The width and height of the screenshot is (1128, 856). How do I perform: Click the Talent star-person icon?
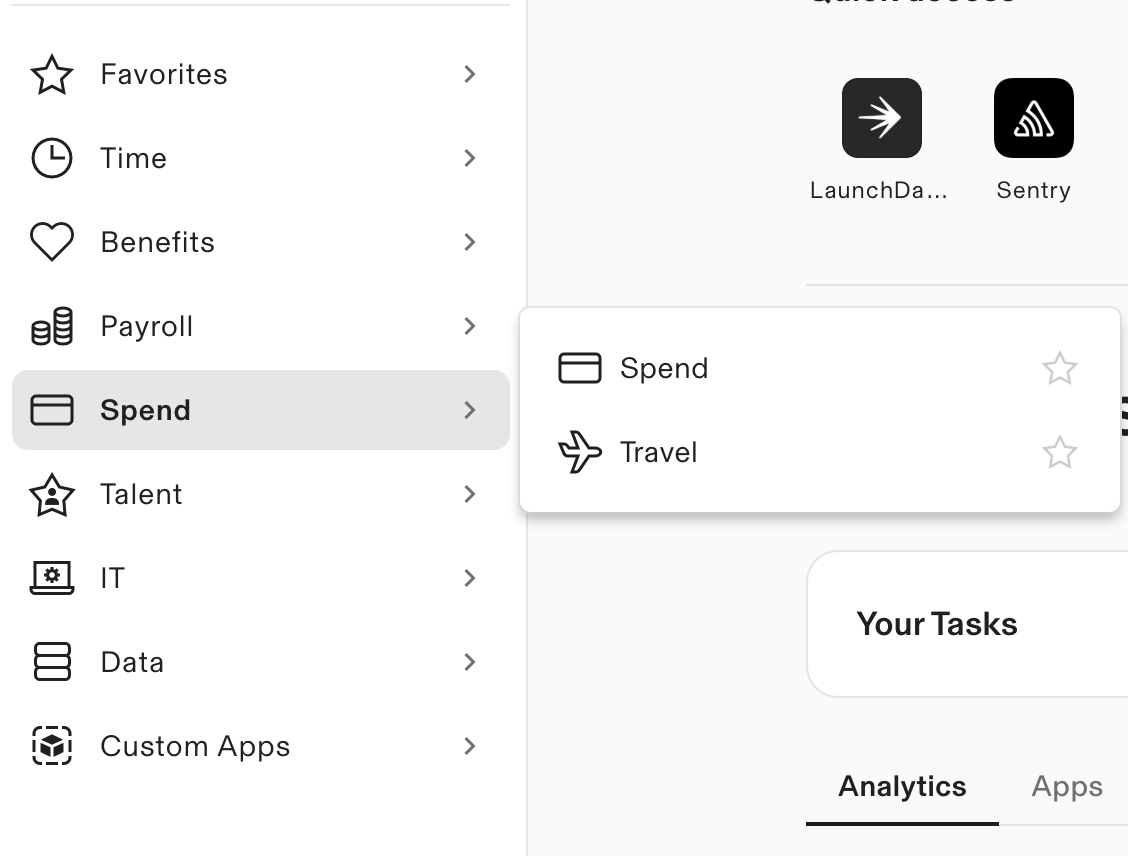click(52, 495)
